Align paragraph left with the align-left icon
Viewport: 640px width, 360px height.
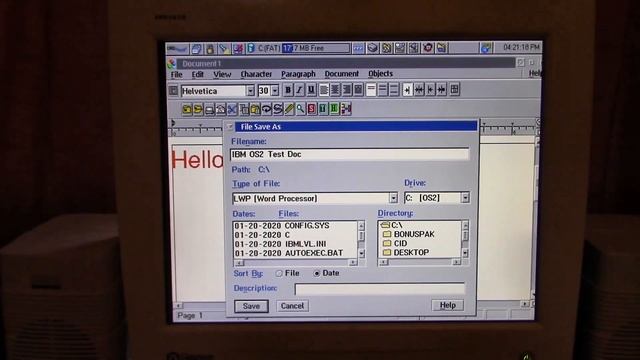[x=324, y=89]
